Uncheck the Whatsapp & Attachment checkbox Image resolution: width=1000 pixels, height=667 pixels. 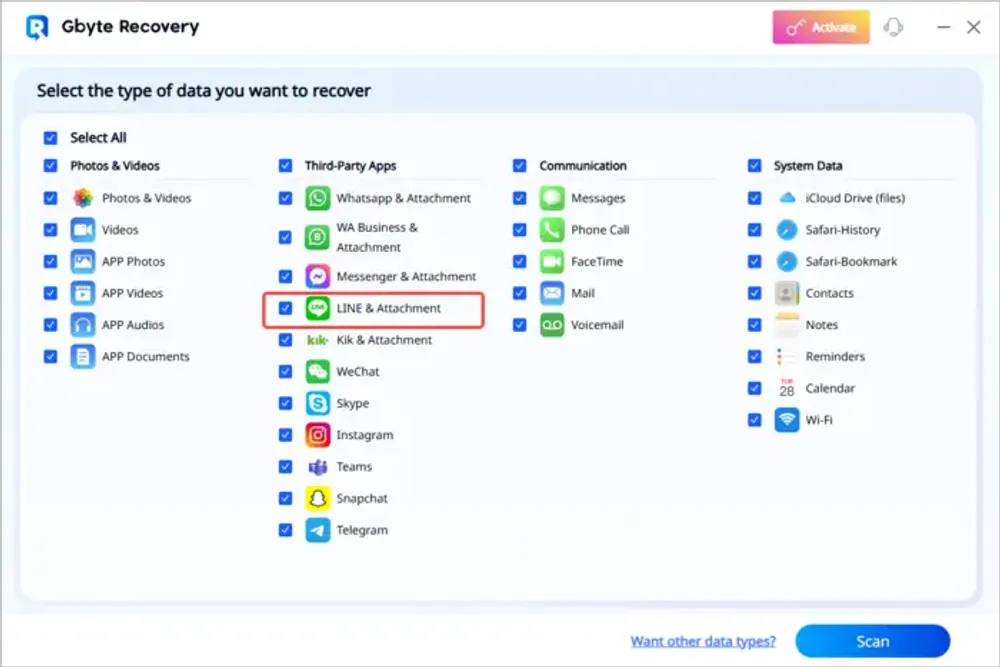pos(285,198)
